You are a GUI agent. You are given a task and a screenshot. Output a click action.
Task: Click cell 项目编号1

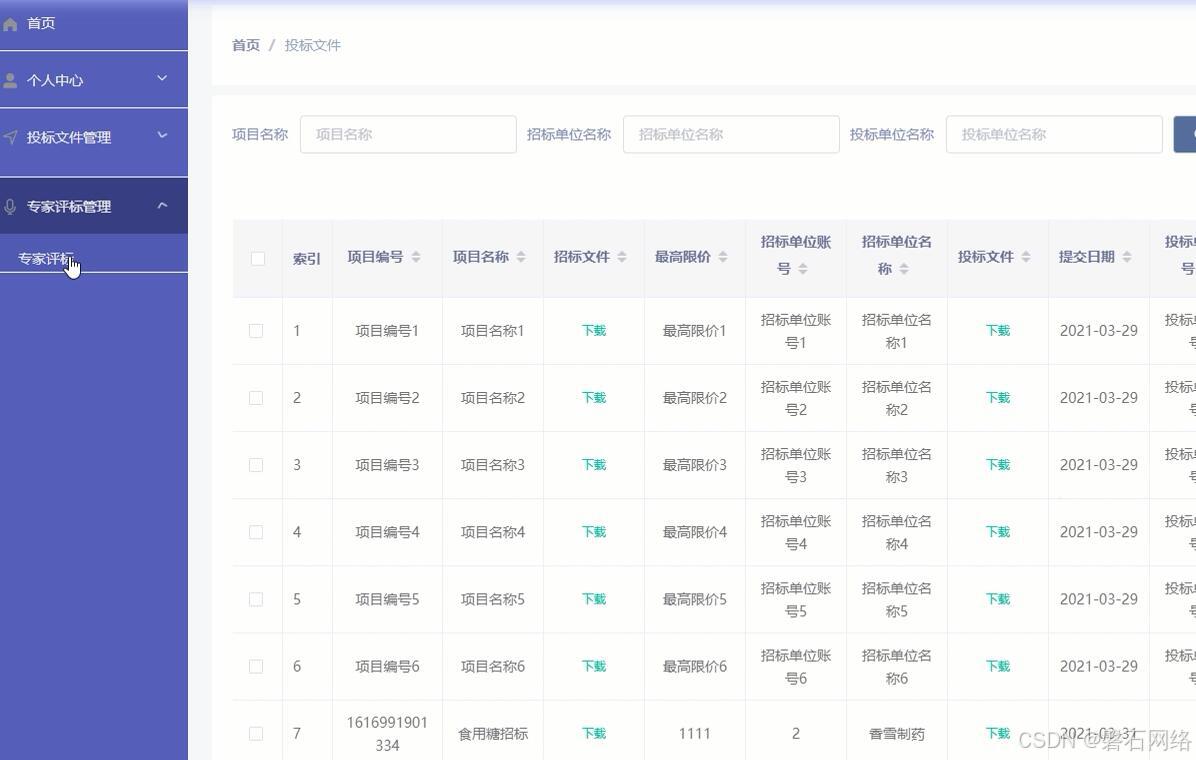387,330
